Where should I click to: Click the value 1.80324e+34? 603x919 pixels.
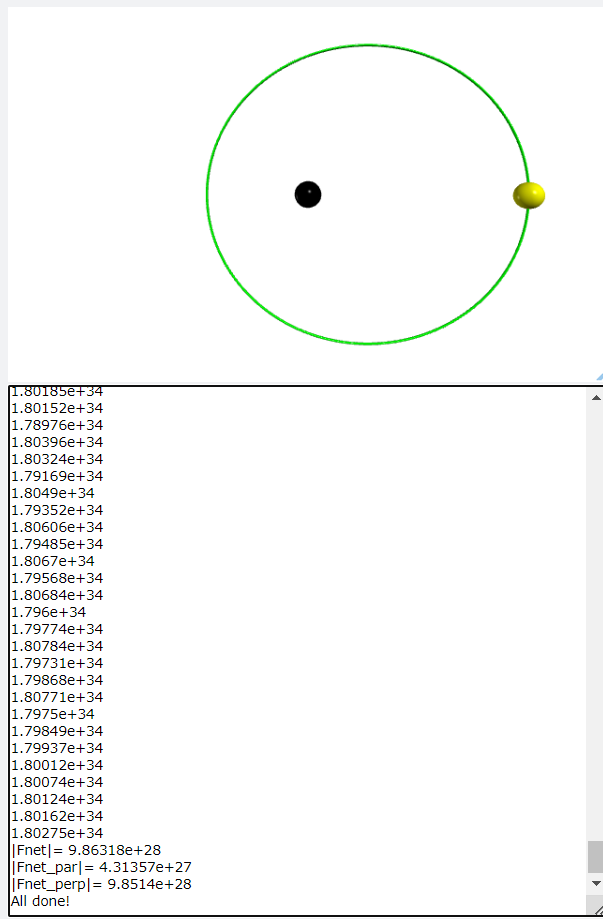coord(57,459)
